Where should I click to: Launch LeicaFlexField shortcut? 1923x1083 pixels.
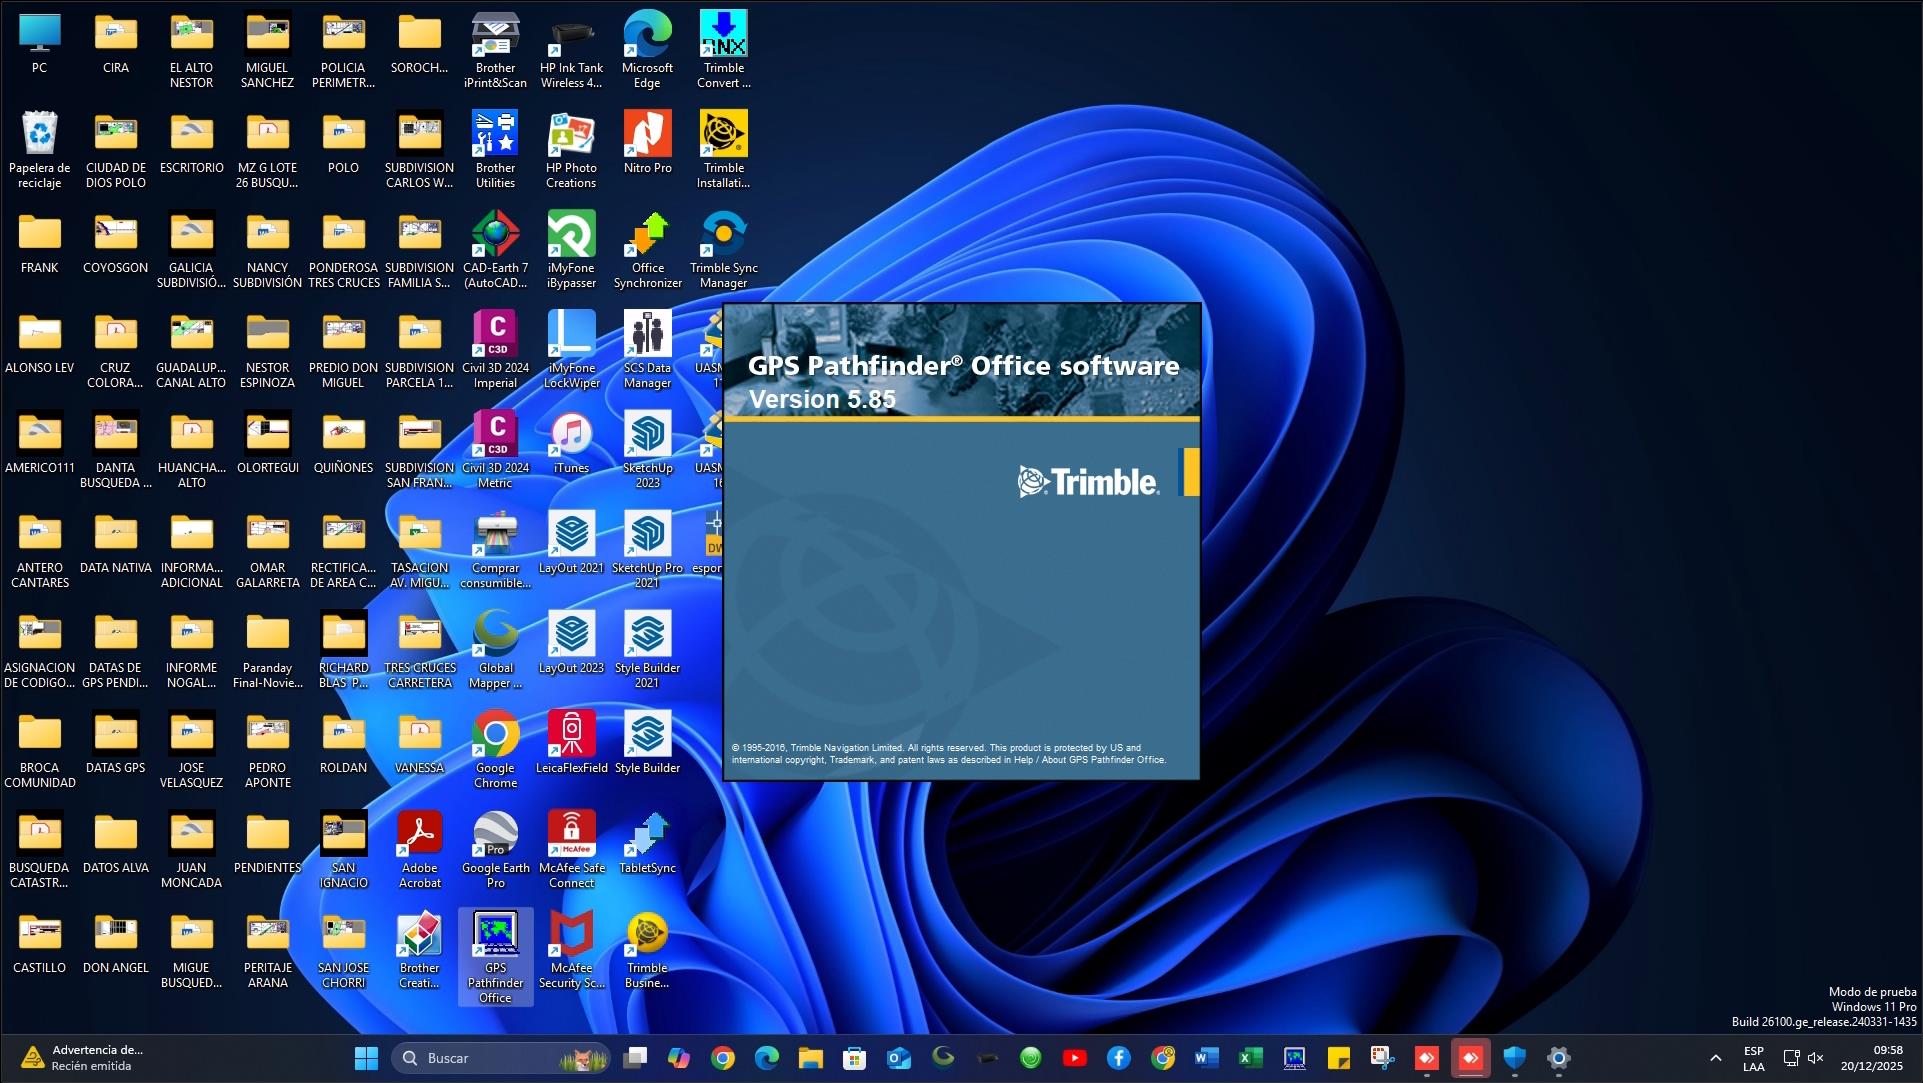[571, 736]
